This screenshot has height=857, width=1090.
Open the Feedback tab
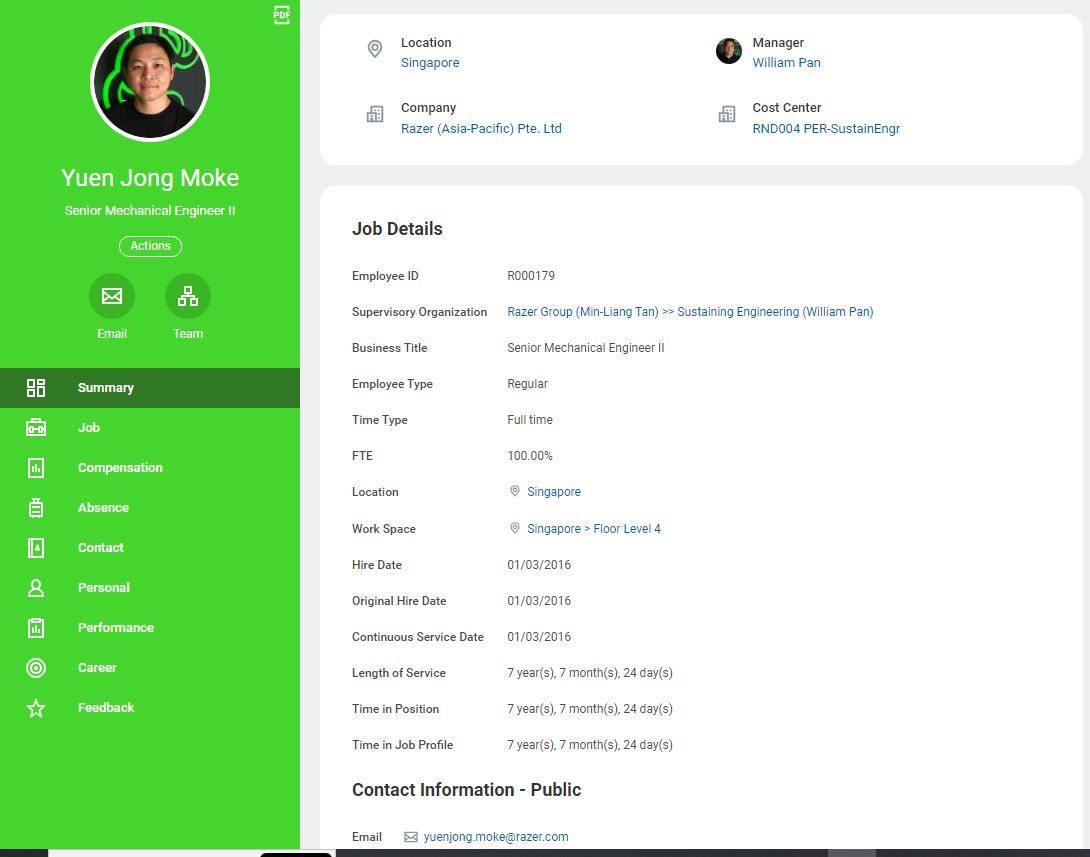click(x=150, y=708)
